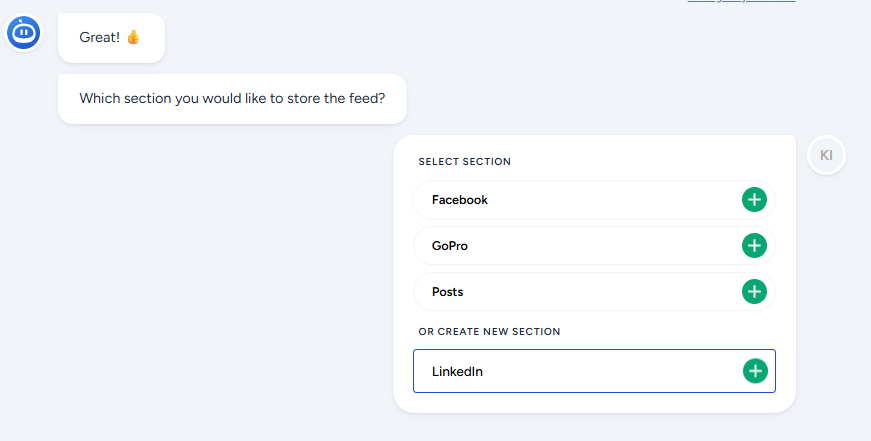Add feed to the Facebook section
Viewport: 871px width, 441px height.
[754, 200]
